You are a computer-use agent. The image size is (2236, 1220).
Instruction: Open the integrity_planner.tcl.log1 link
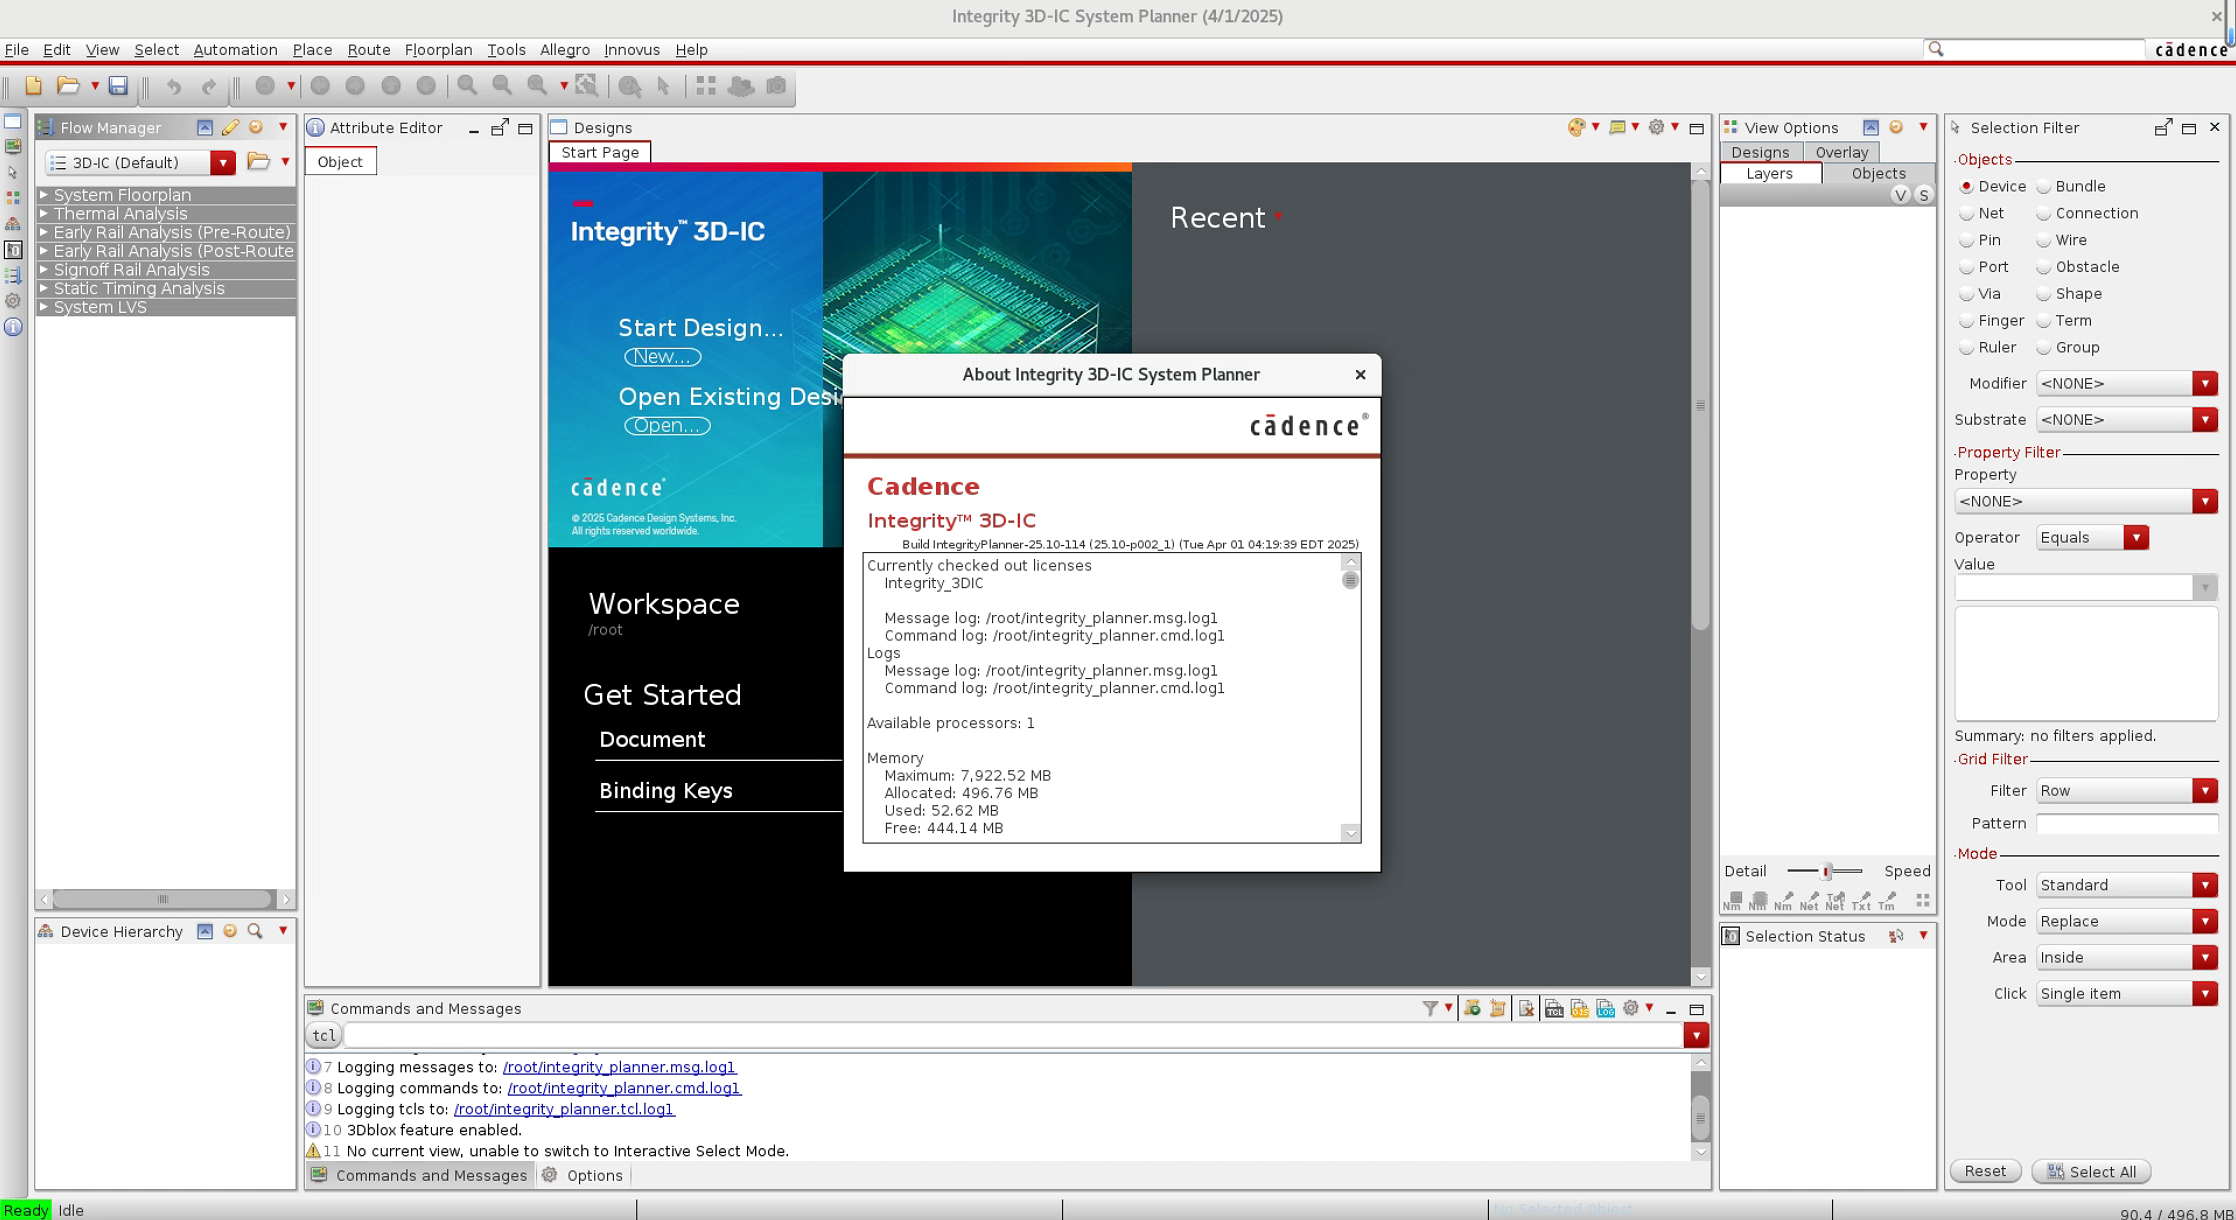(x=564, y=1109)
